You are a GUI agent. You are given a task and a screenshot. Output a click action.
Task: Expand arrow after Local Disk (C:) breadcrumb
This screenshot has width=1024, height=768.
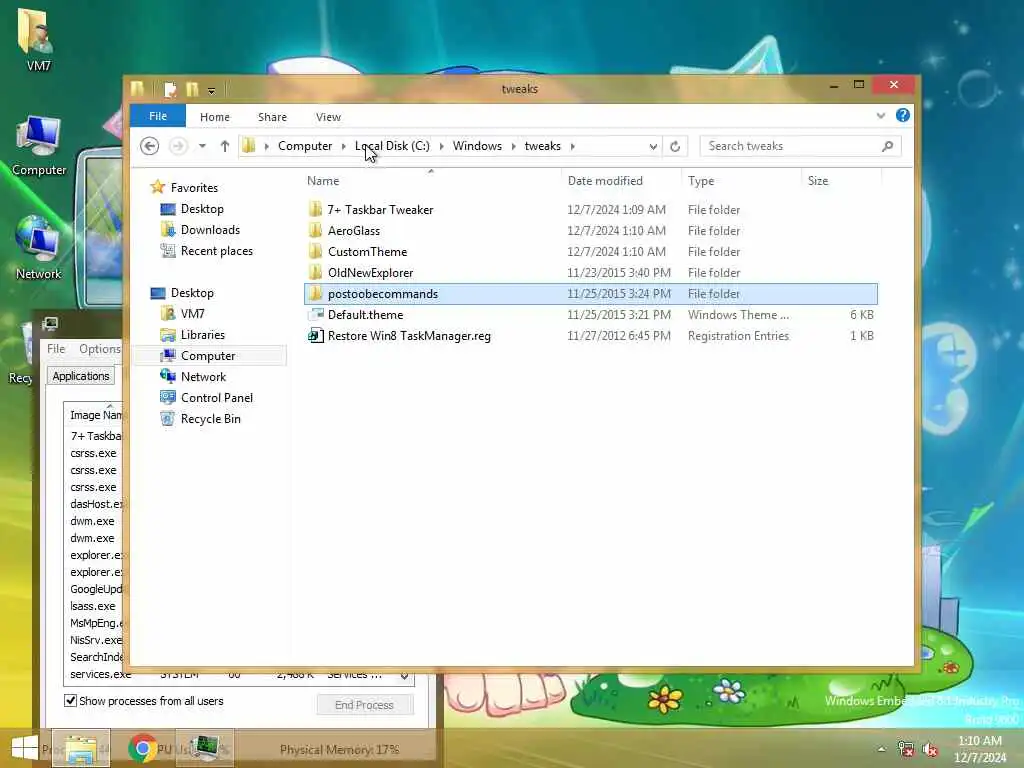441,146
